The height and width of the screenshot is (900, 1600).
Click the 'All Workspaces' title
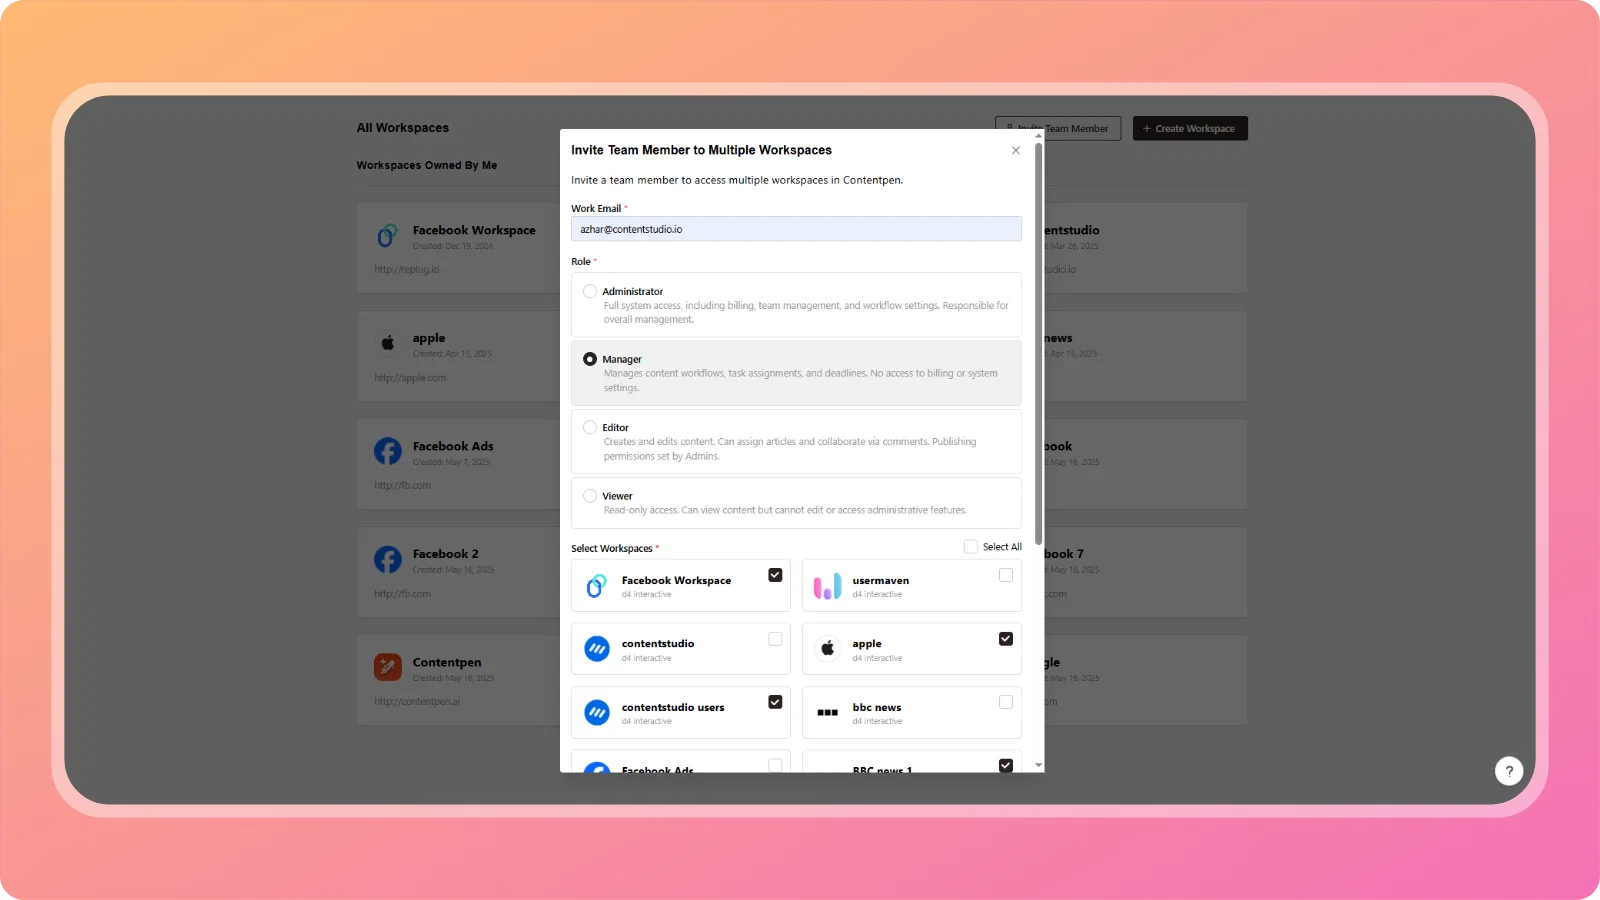coord(403,128)
